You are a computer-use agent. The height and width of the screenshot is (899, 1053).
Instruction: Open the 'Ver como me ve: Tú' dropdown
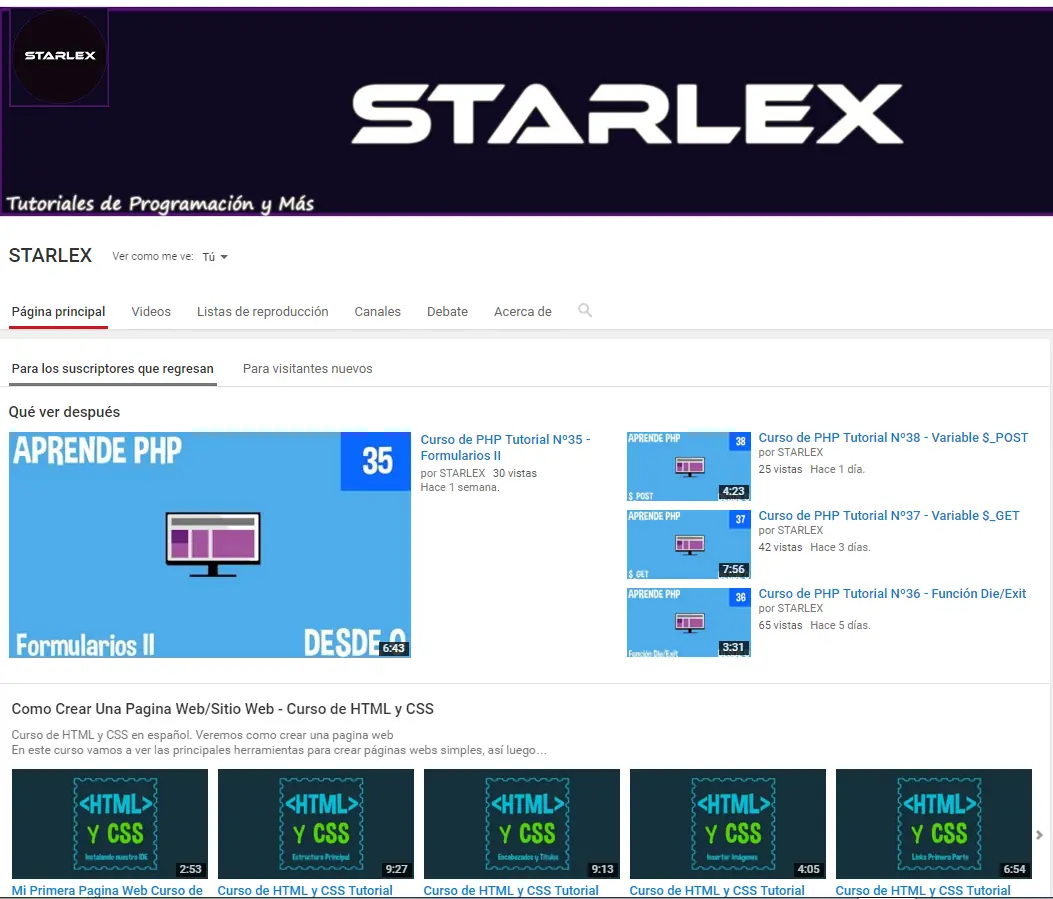tap(215, 256)
